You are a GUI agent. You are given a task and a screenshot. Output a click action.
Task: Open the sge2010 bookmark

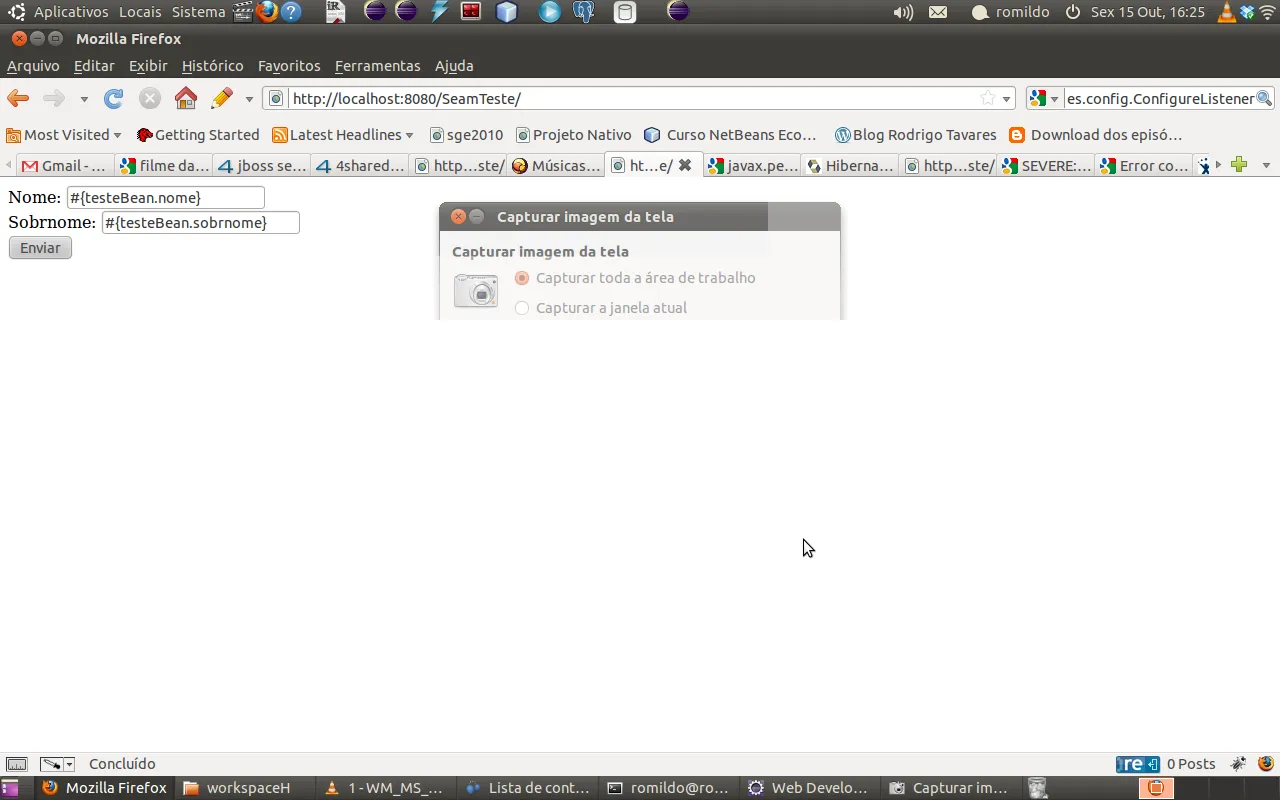[466, 135]
